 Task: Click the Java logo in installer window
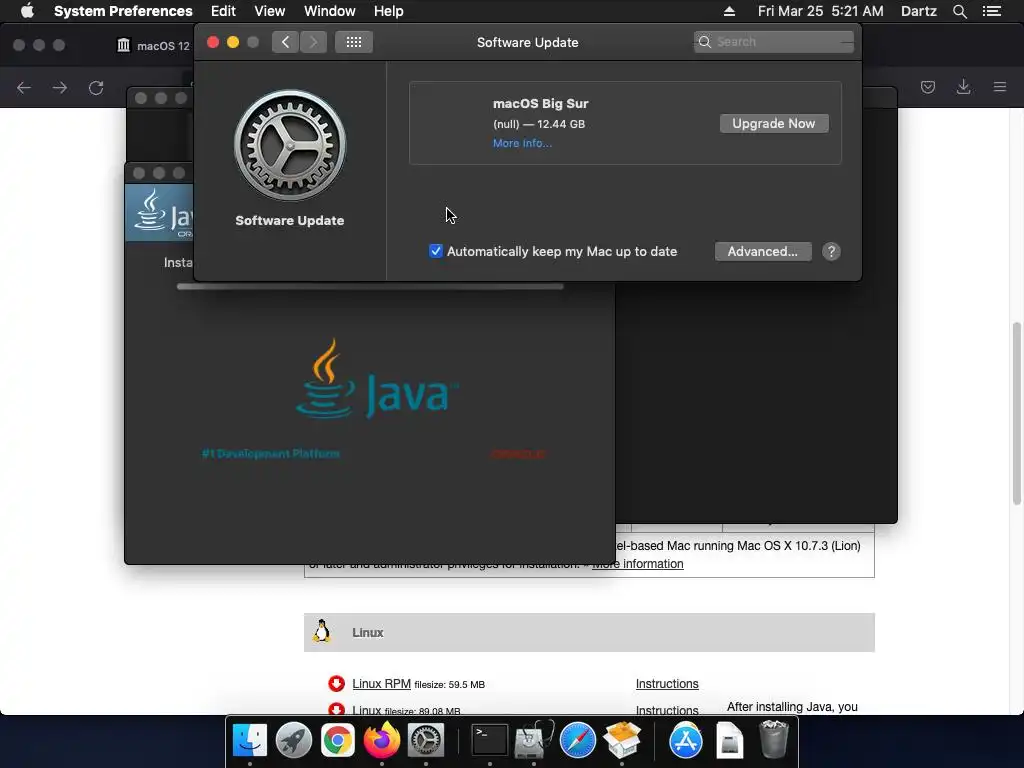[x=377, y=379]
